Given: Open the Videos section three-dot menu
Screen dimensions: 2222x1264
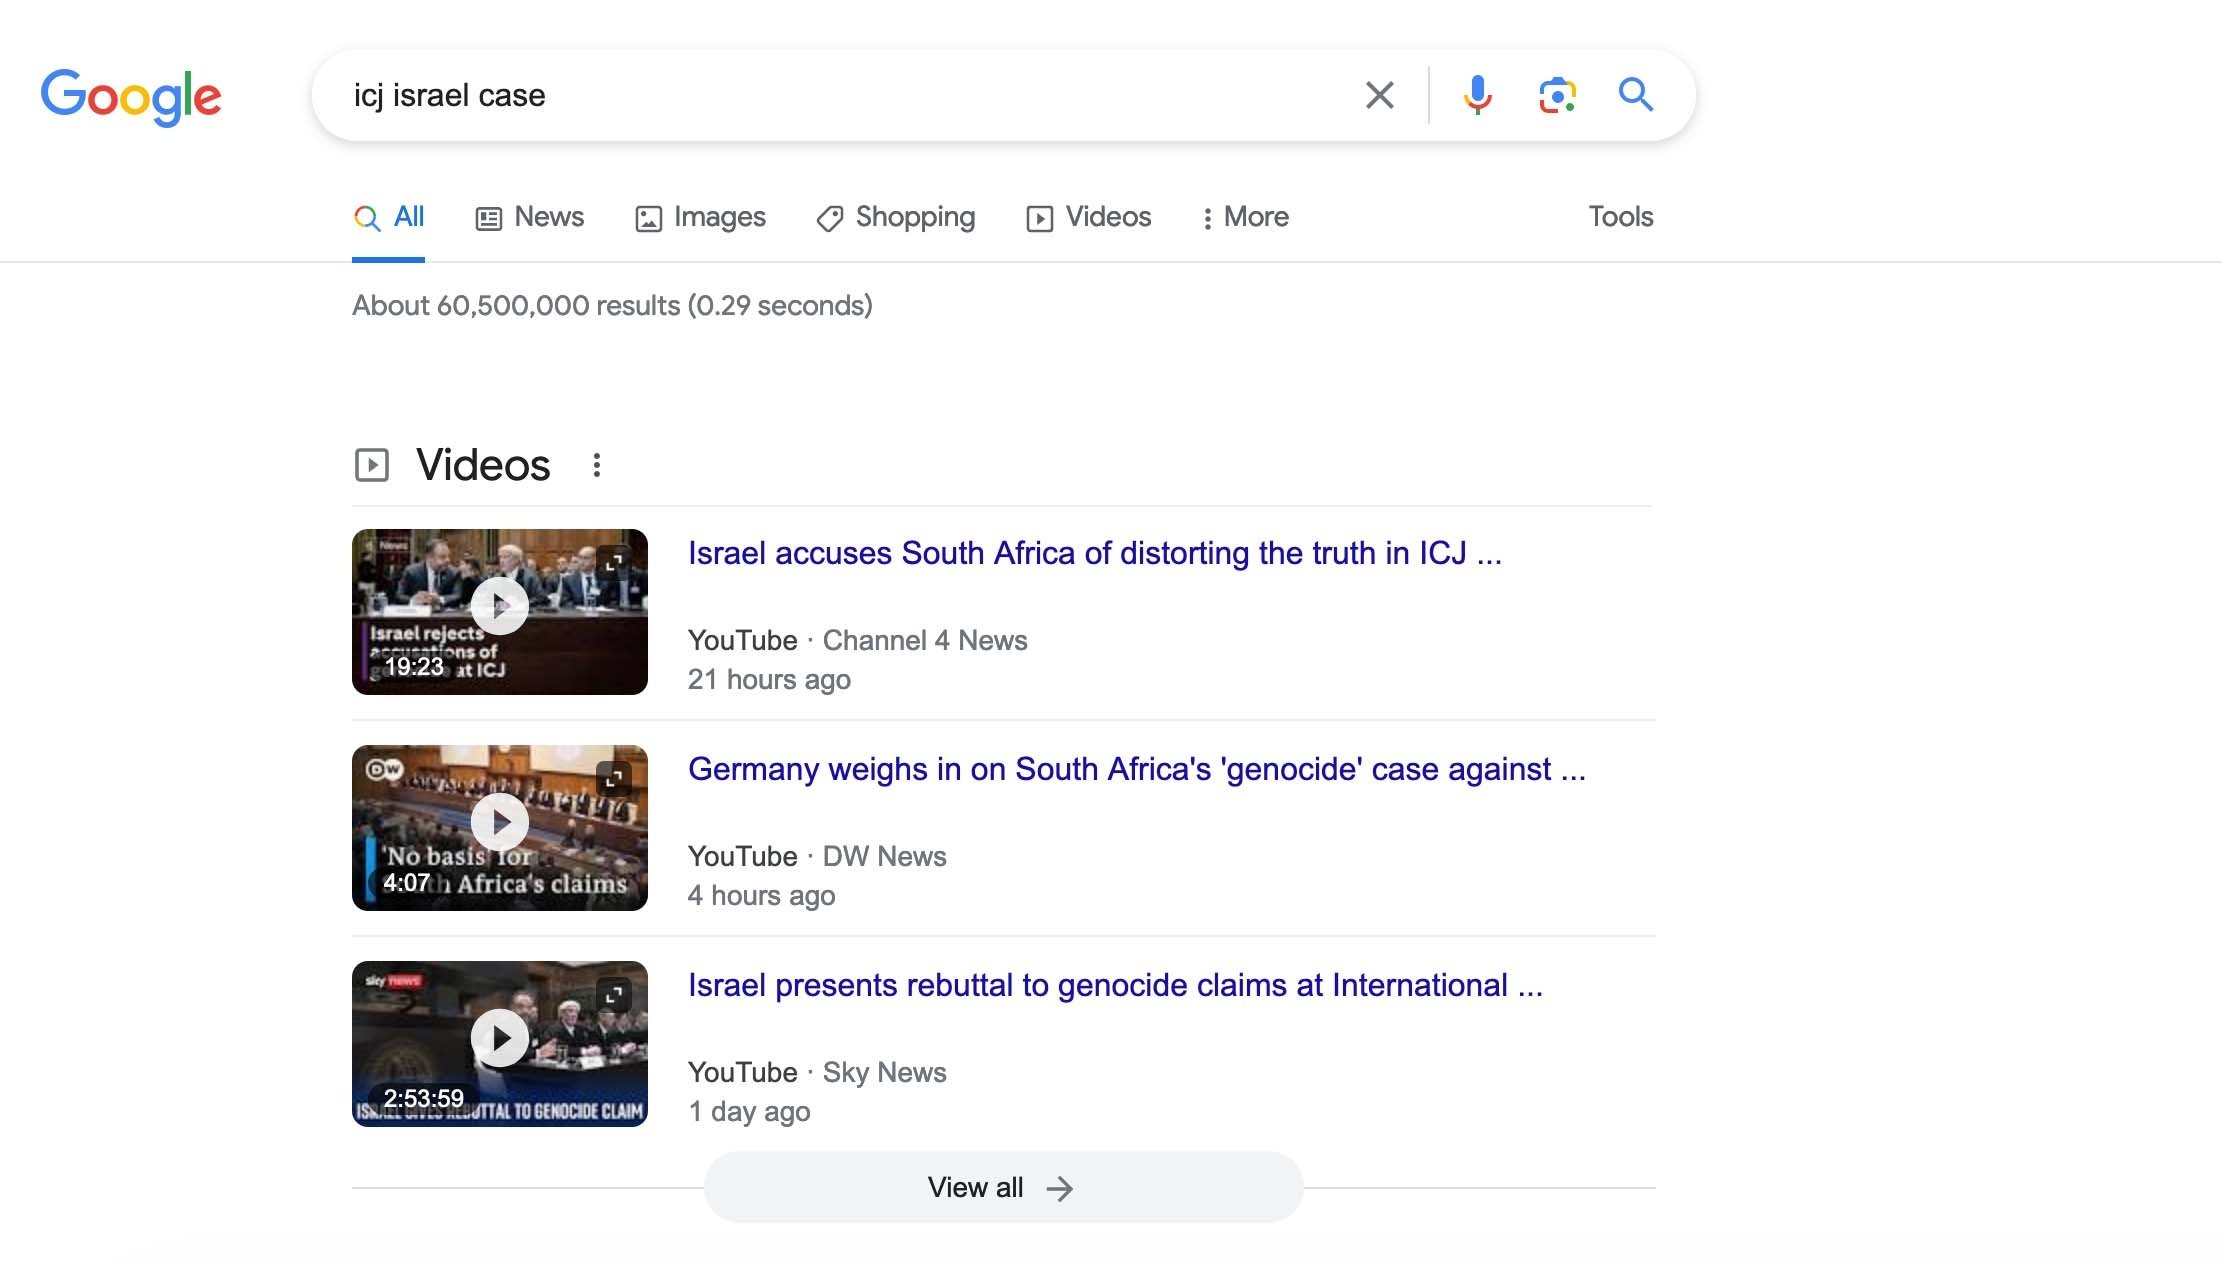Looking at the screenshot, I should (596, 465).
